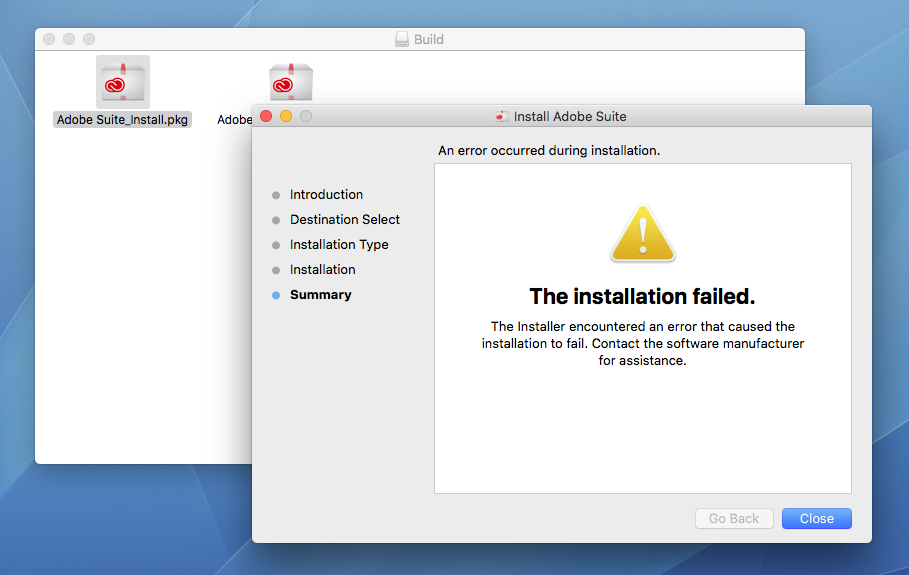Click the error description paragraph about contacting manufacturer

(642, 343)
